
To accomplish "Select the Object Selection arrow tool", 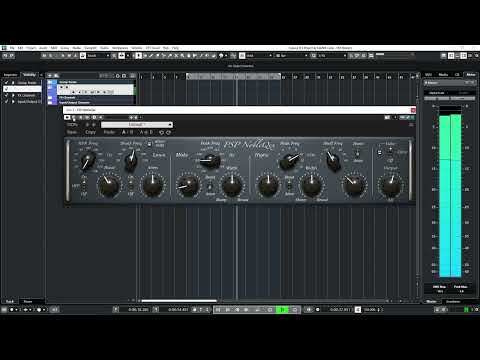I will [139, 56].
